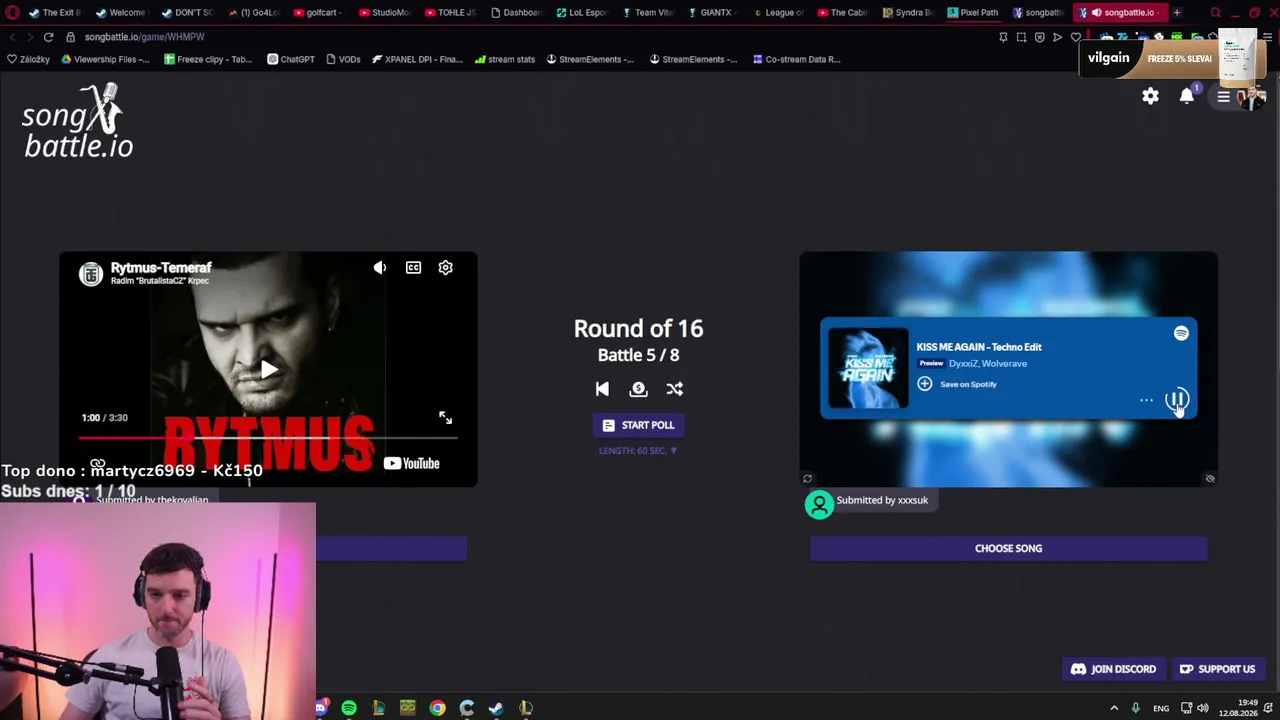Play the Rytmus-Temeraf YouTube video
Image resolution: width=1280 pixels, height=720 pixels.
268,370
